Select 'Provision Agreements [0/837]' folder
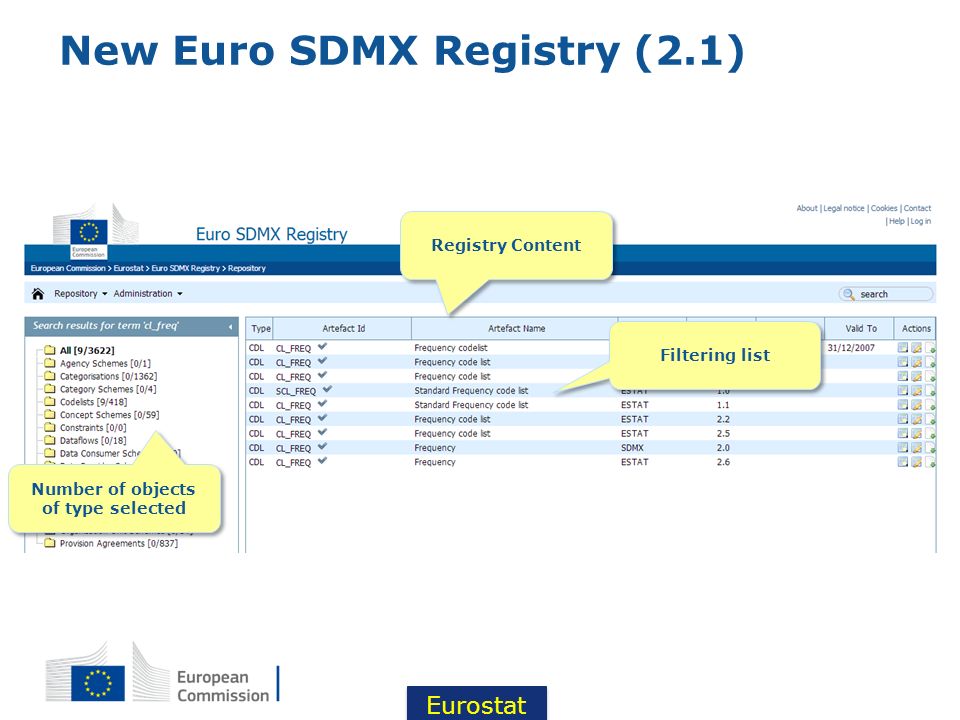 [x=111, y=544]
